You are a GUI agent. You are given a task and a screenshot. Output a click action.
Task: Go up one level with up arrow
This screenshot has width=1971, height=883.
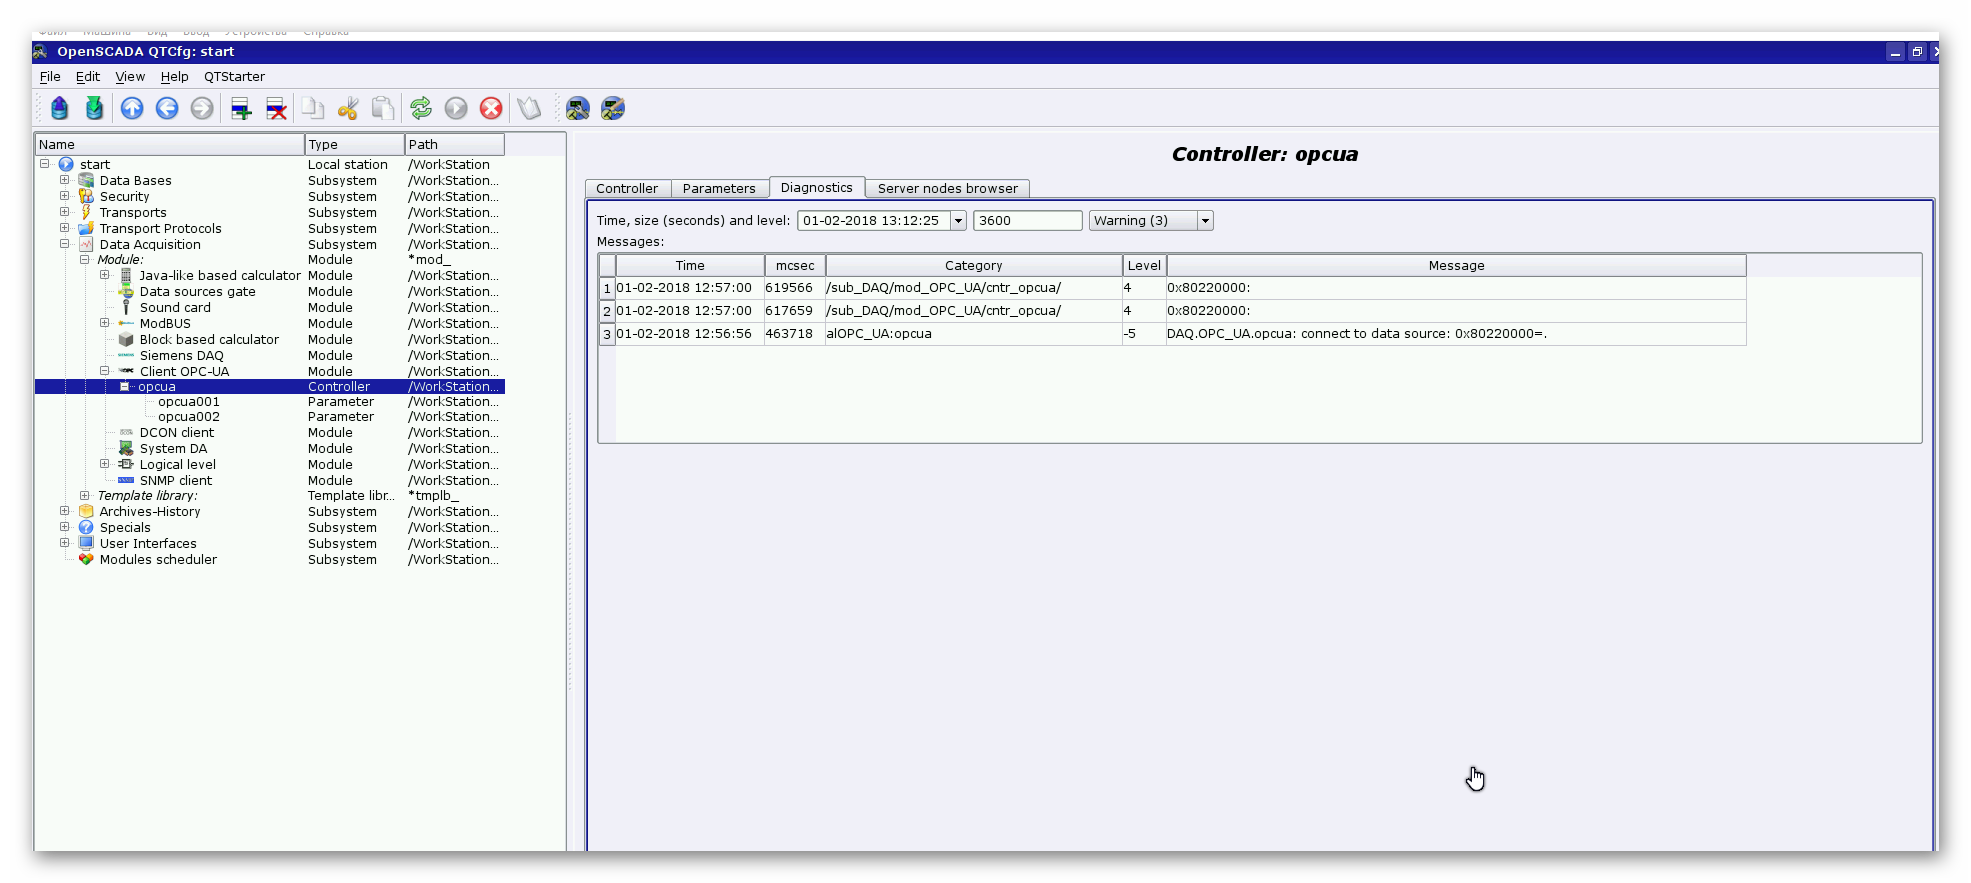click(132, 108)
